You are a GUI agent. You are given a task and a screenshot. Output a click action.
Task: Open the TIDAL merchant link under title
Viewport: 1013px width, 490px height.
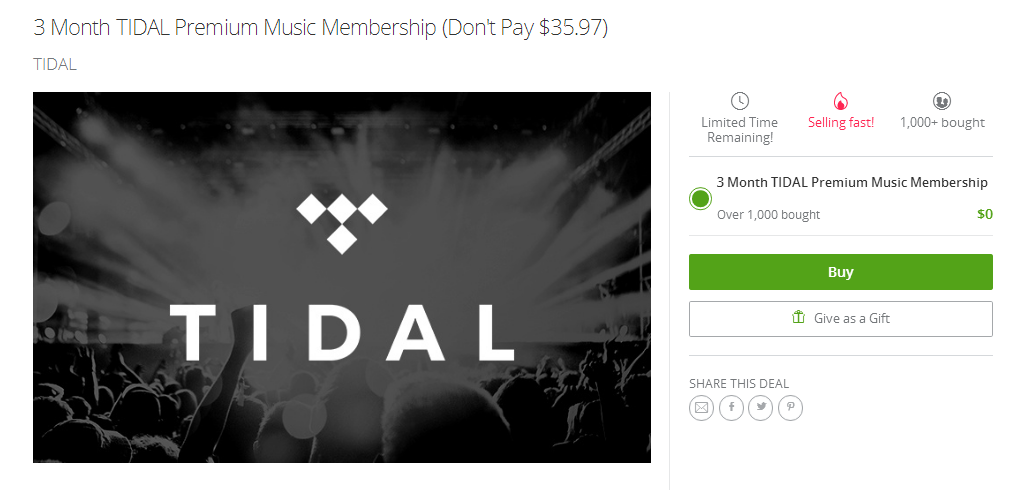[x=55, y=65]
